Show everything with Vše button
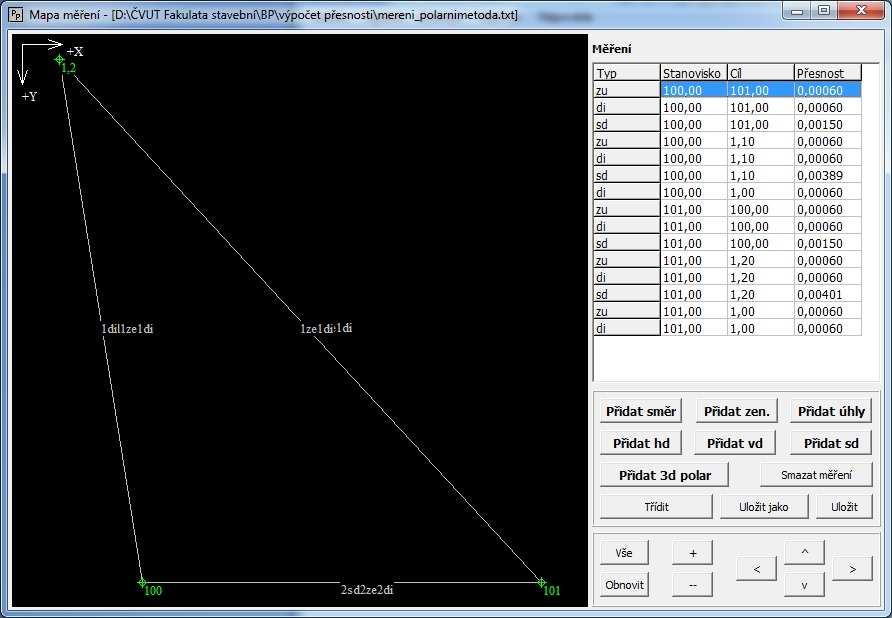 (624, 553)
